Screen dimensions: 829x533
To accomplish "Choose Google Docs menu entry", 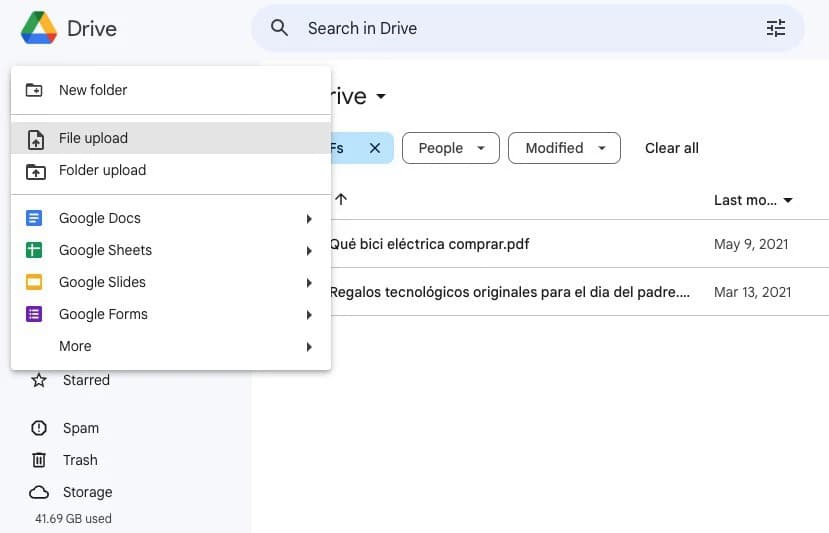I will tap(171, 218).
